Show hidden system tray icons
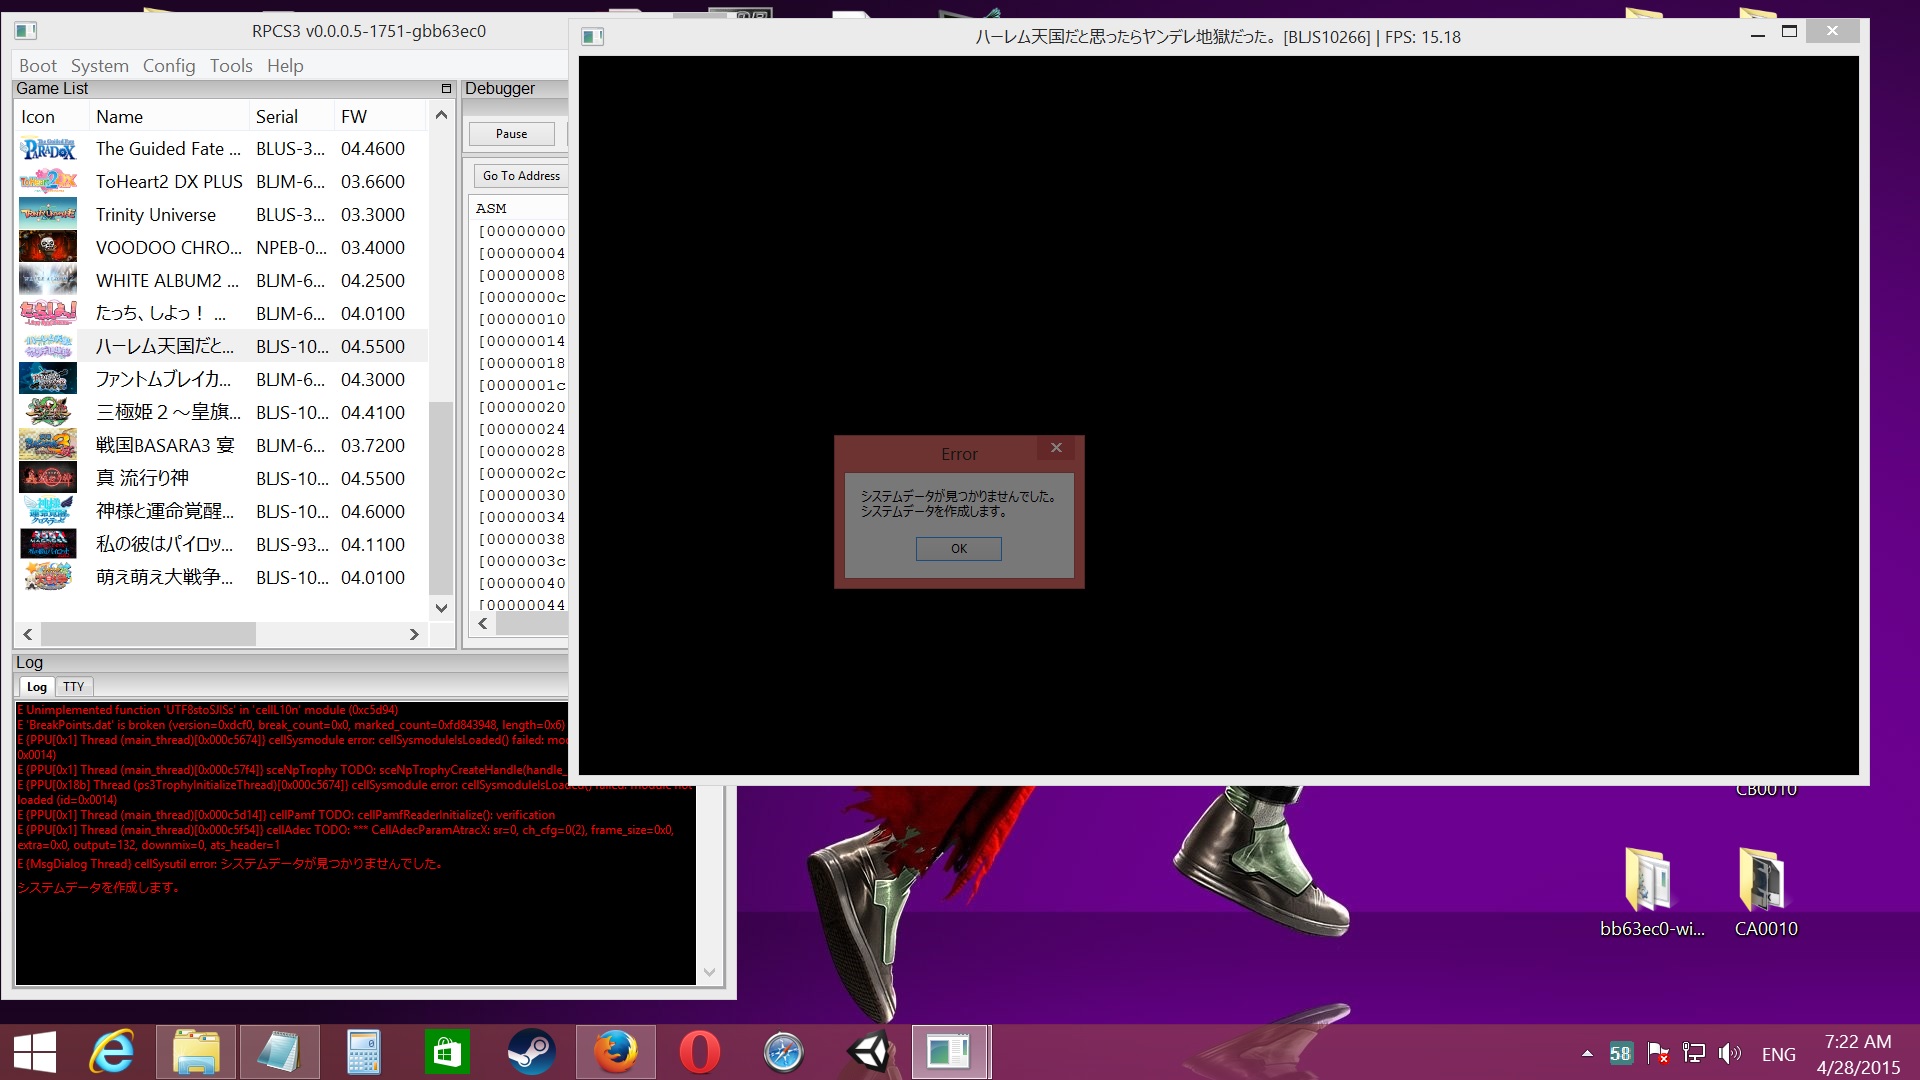Screen dimensions: 1920x1080 pyautogui.click(x=1587, y=1053)
